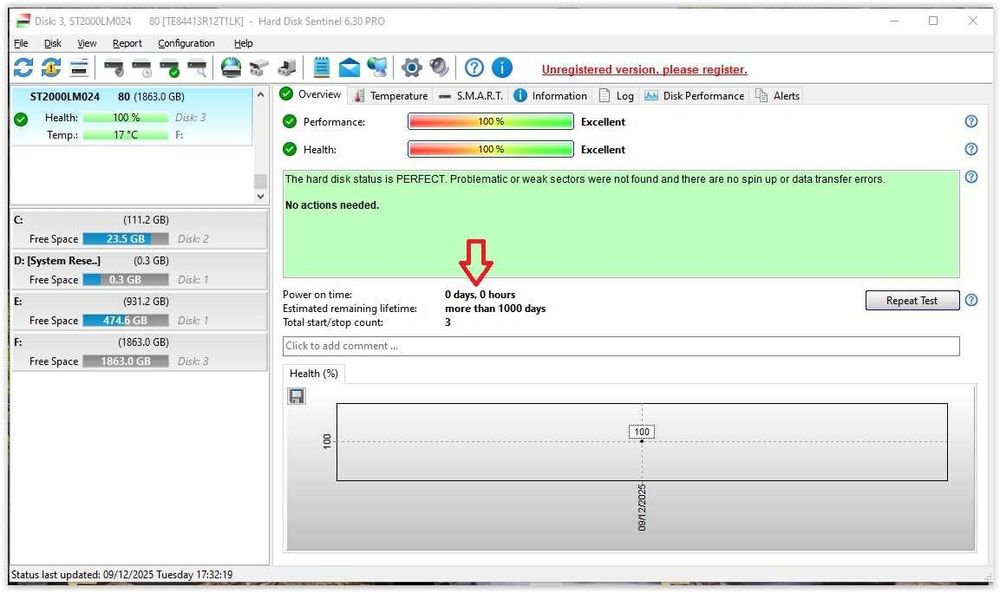Image resolution: width=1000 pixels, height=592 pixels.
Task: Open the Disk menu
Action: pos(53,43)
